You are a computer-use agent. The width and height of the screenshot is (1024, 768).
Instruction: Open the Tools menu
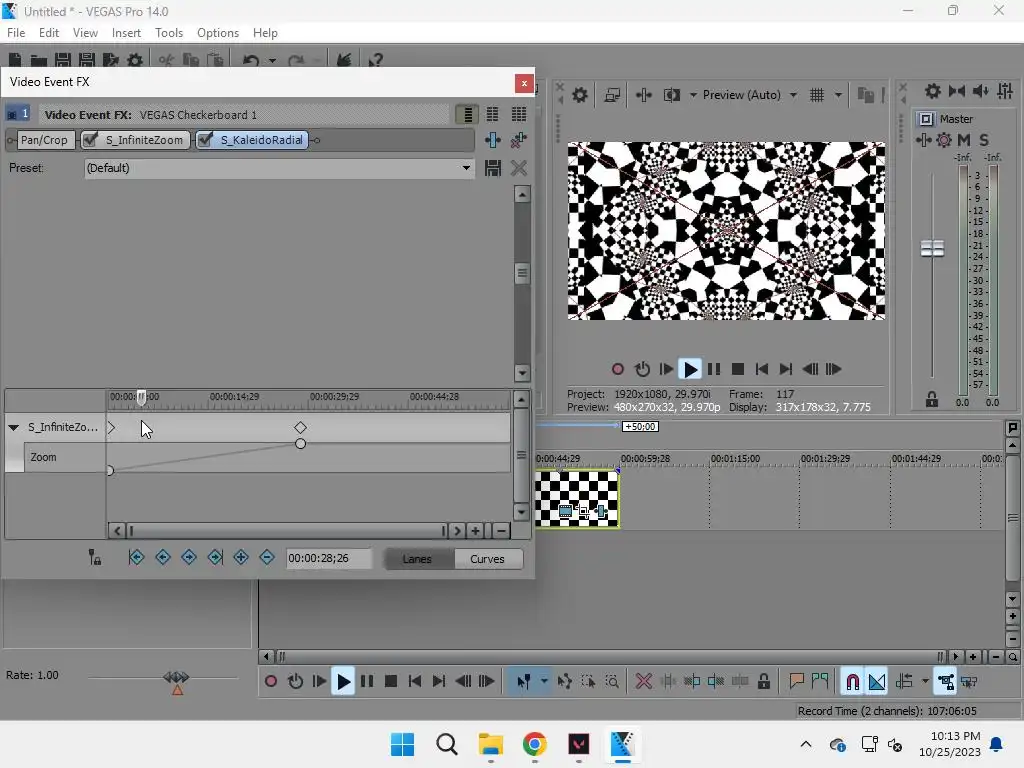(x=168, y=33)
